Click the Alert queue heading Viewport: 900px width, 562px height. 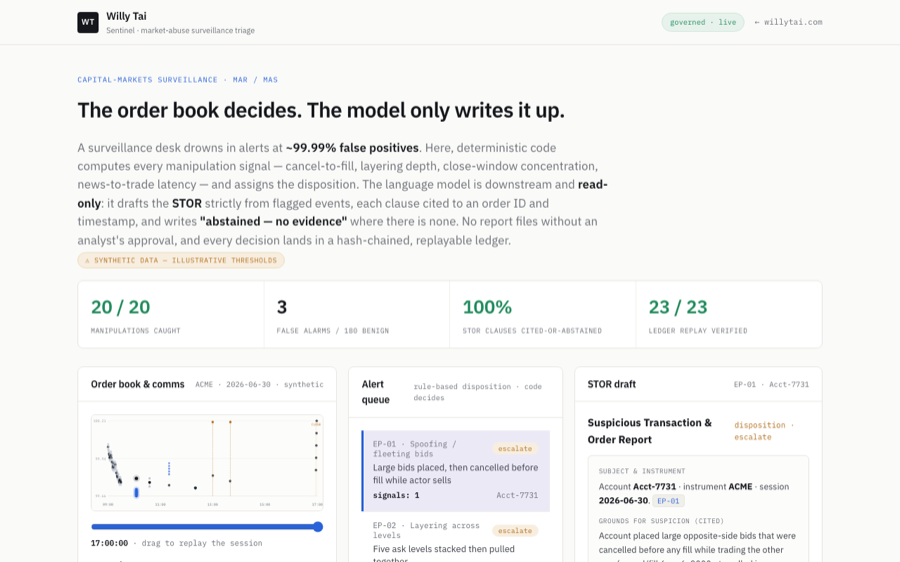[375, 392]
